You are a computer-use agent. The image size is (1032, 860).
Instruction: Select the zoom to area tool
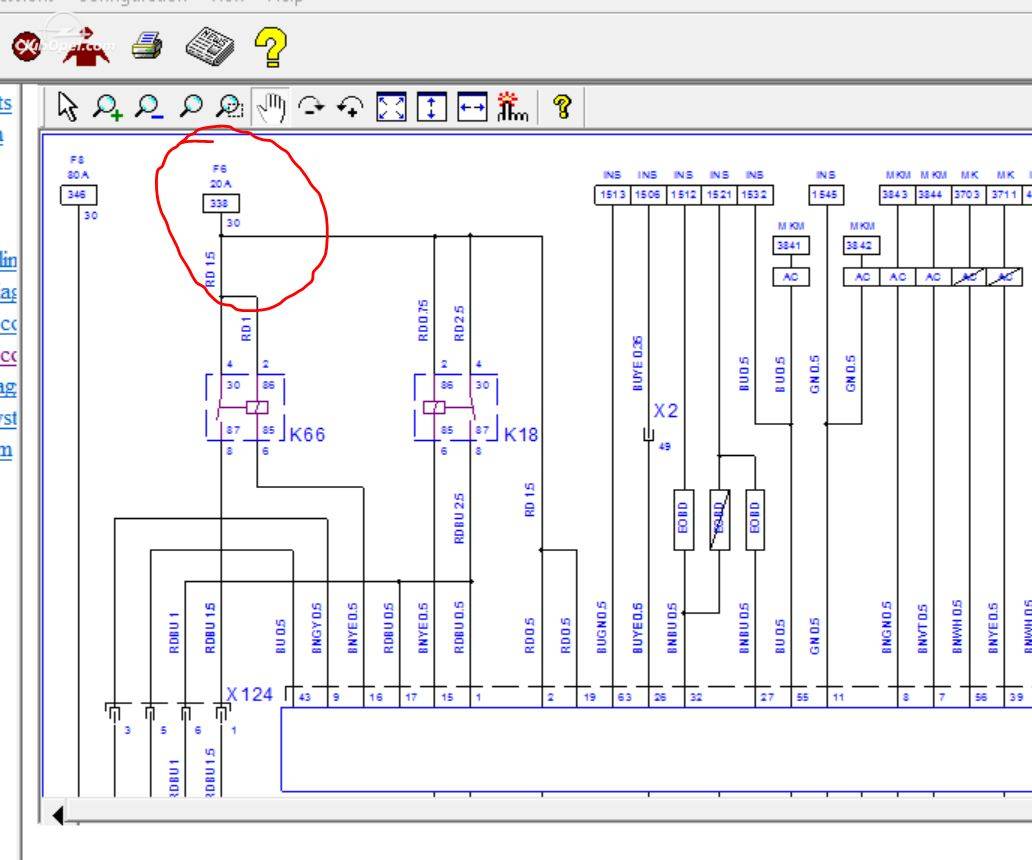point(230,107)
